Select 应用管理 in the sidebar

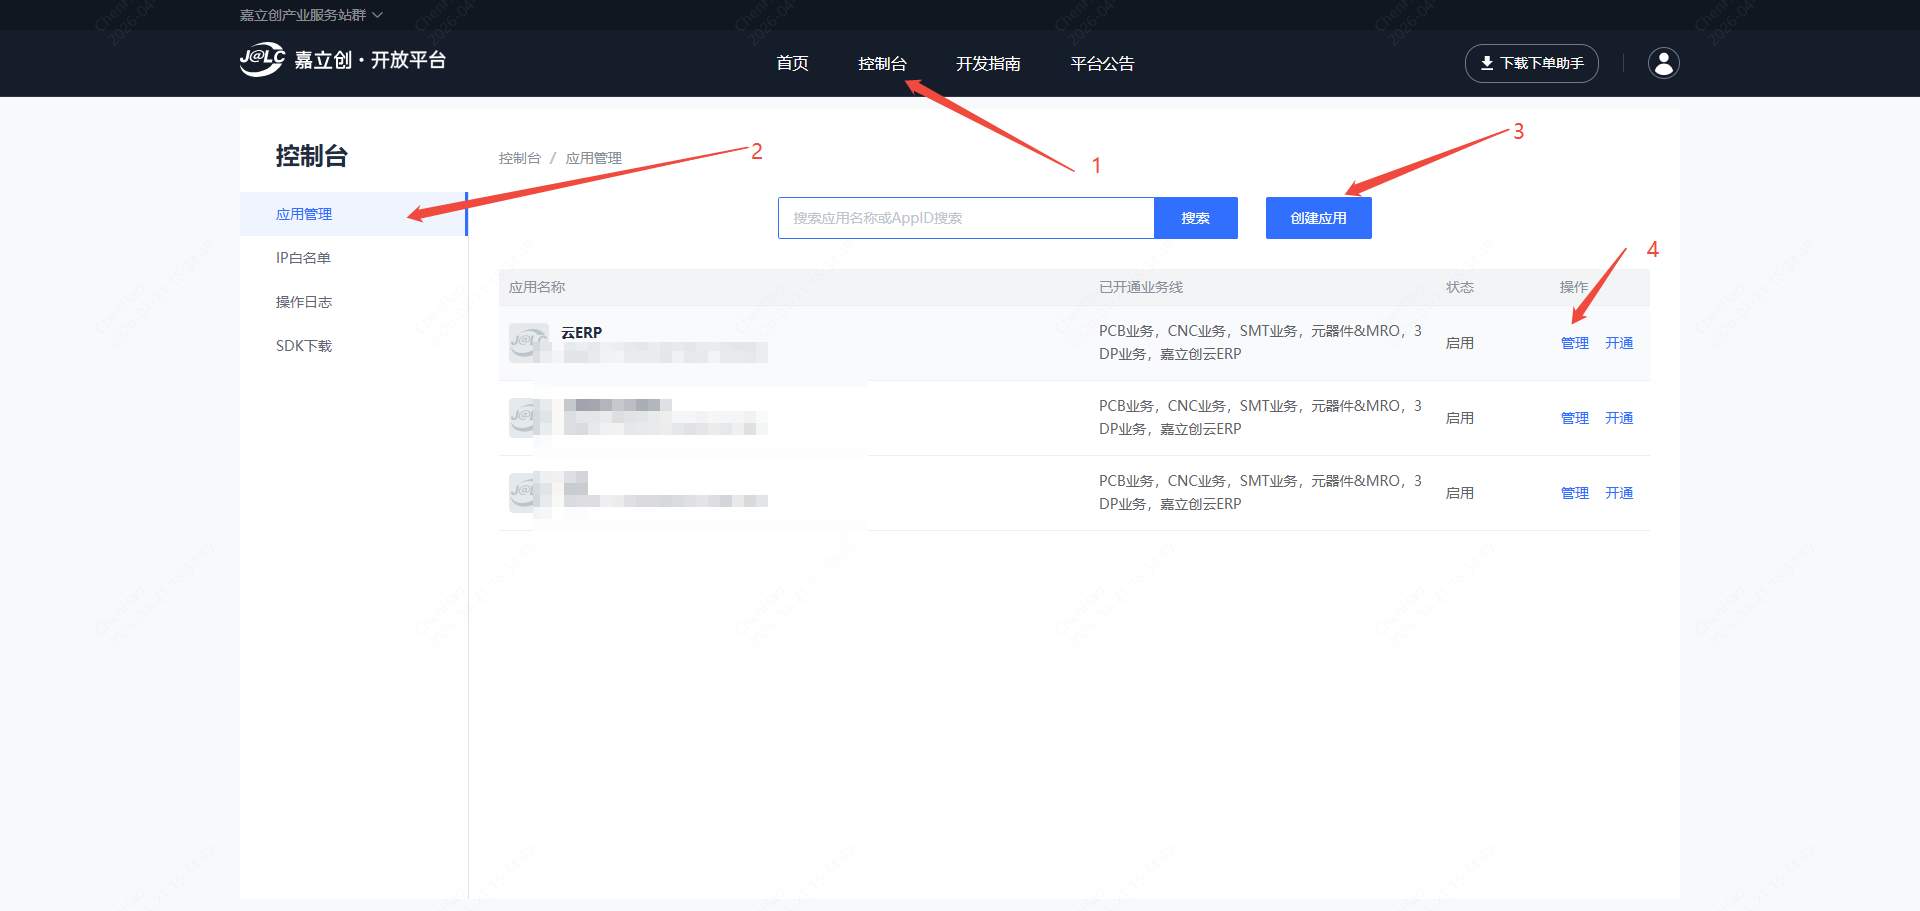(x=304, y=214)
